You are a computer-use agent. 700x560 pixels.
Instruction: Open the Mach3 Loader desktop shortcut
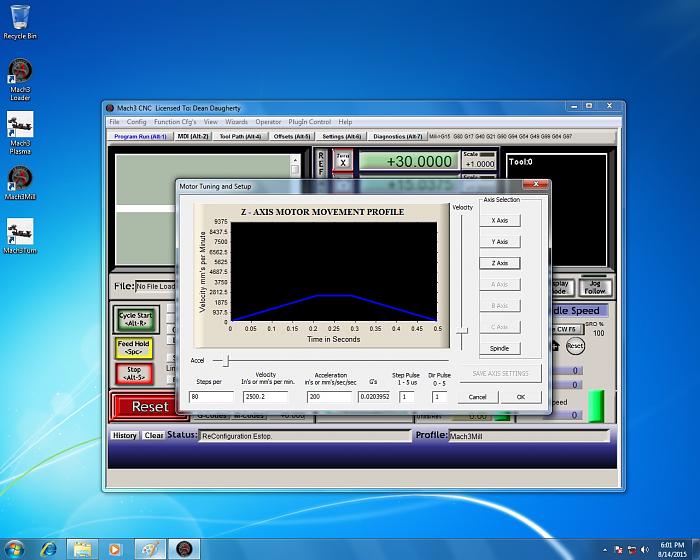click(20, 79)
